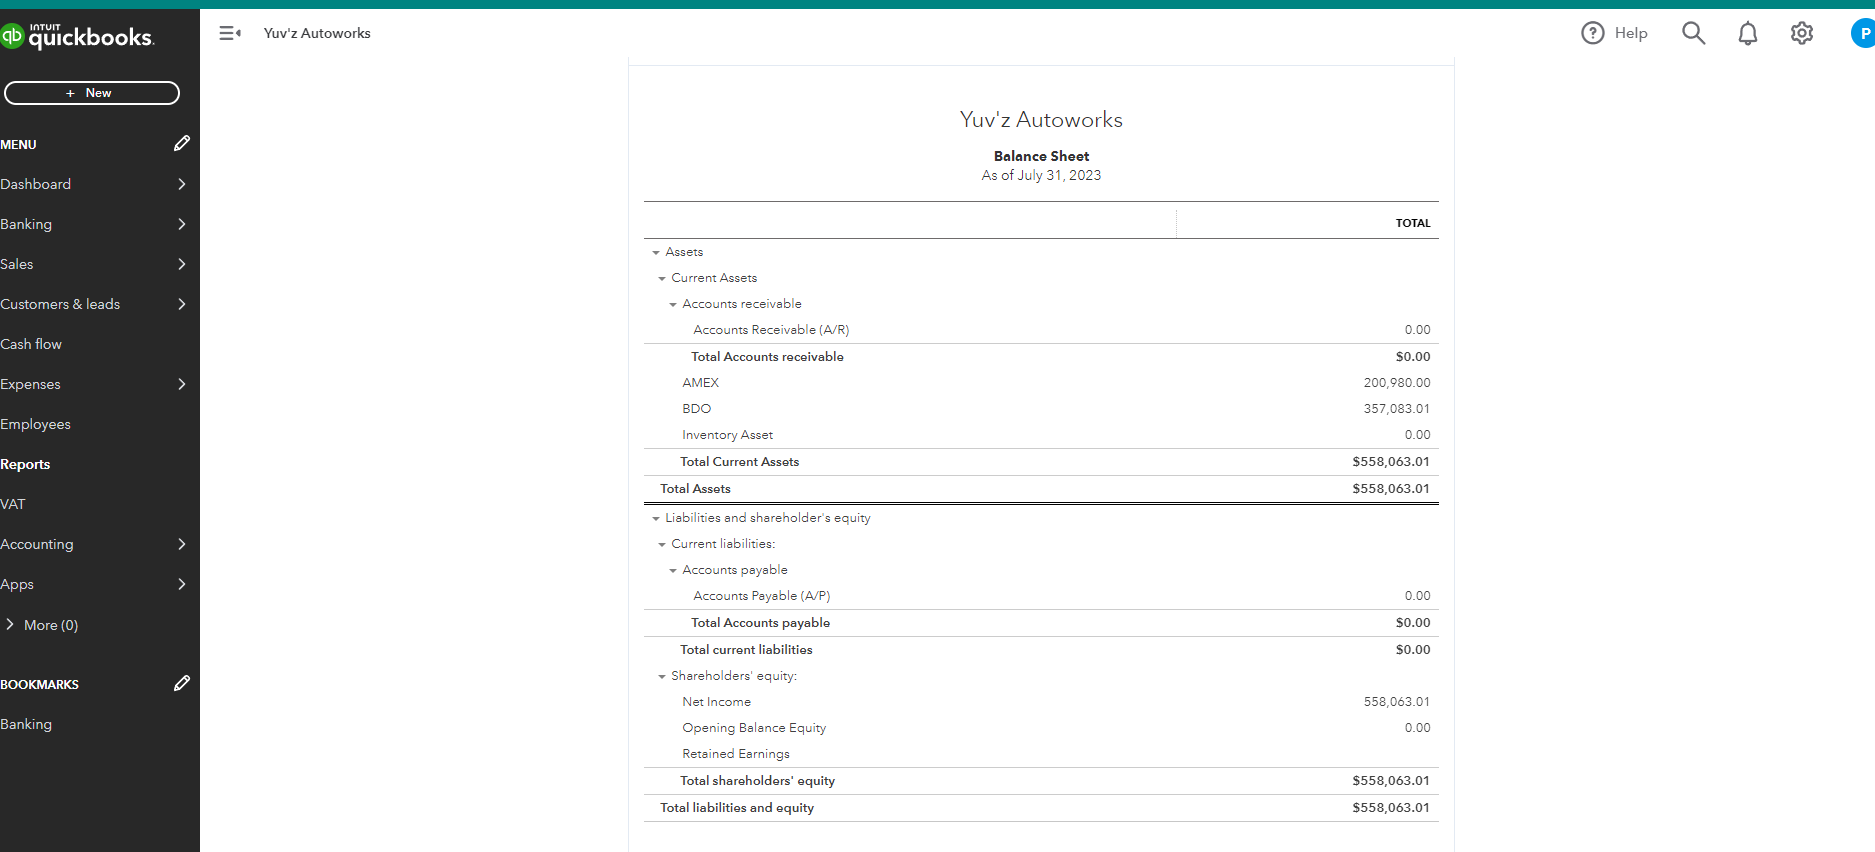Viewport: 1875px width, 852px height.
Task: Click the AMEX account row label
Action: (700, 383)
